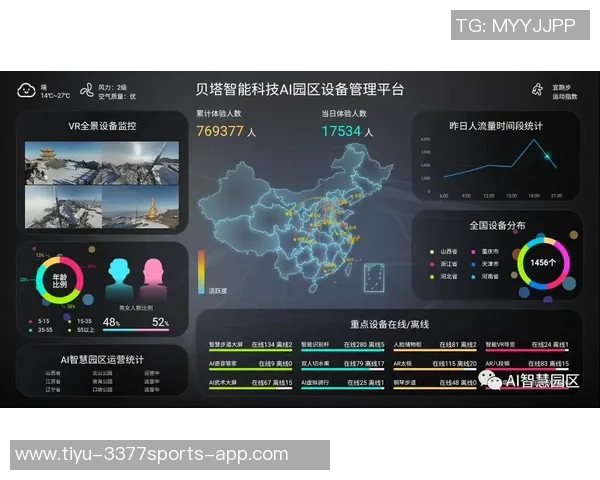Image resolution: width=600 pixels, height=480 pixels.
Task: Click the China map in the center
Action: coord(297,218)
